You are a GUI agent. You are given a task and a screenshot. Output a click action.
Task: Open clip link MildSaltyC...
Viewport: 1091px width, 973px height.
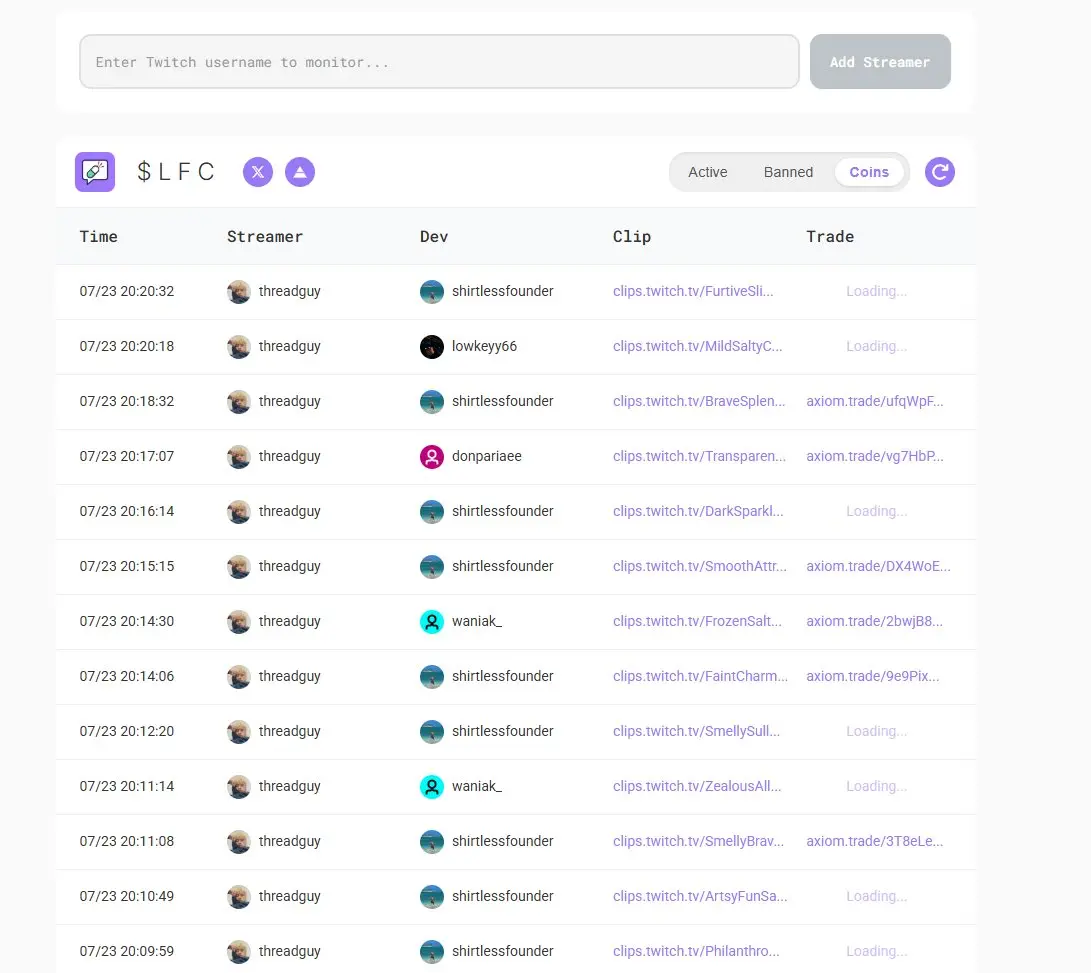[x=697, y=346]
